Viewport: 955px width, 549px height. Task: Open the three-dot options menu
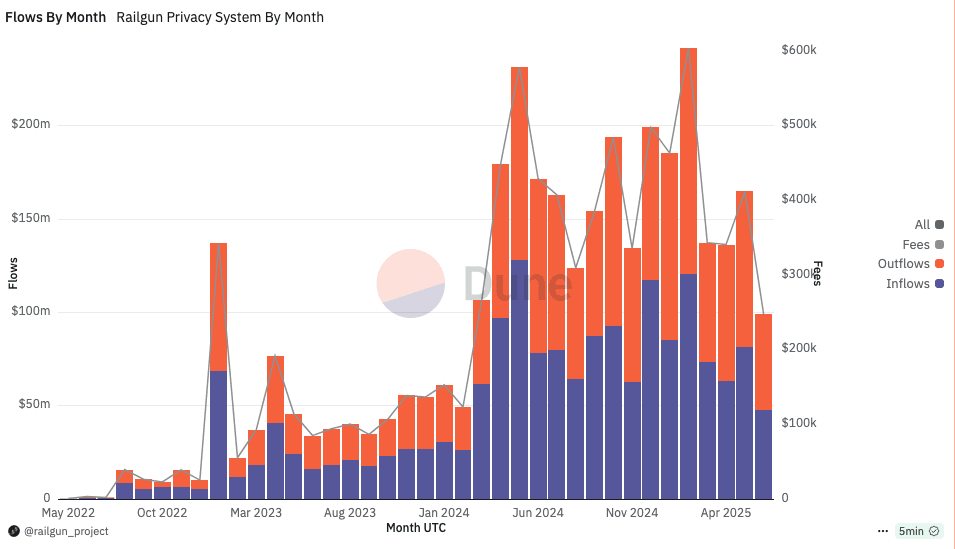click(883, 531)
